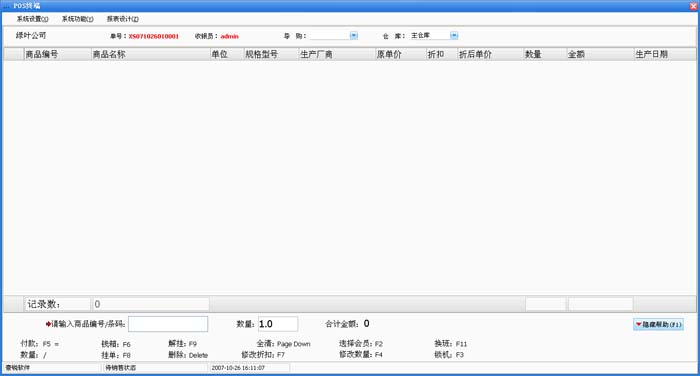The width and height of the screenshot is (700, 376).
Task: Expand the 导购 dropdown arrow
Action: (x=354, y=35)
